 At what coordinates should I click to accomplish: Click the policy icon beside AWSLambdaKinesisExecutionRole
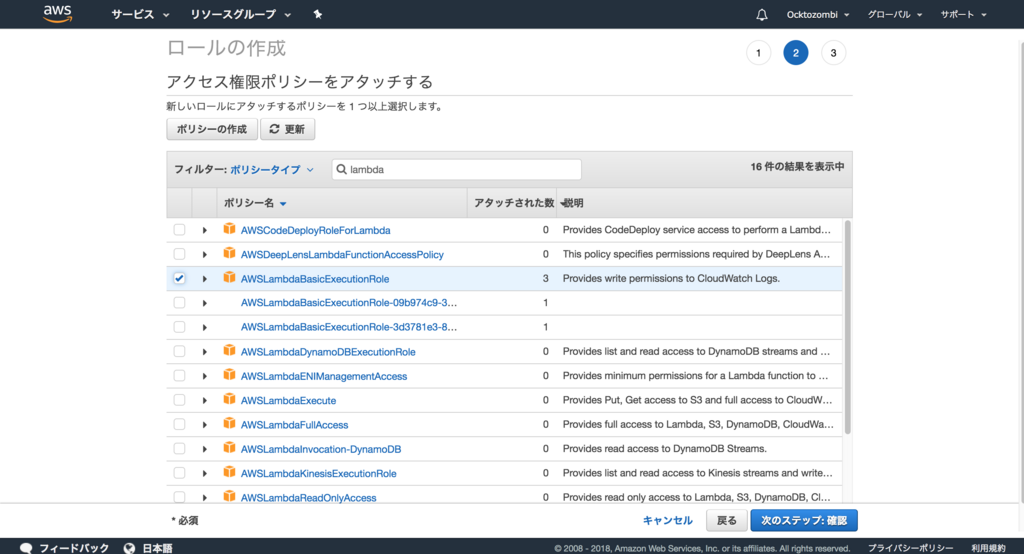pyautogui.click(x=229, y=472)
